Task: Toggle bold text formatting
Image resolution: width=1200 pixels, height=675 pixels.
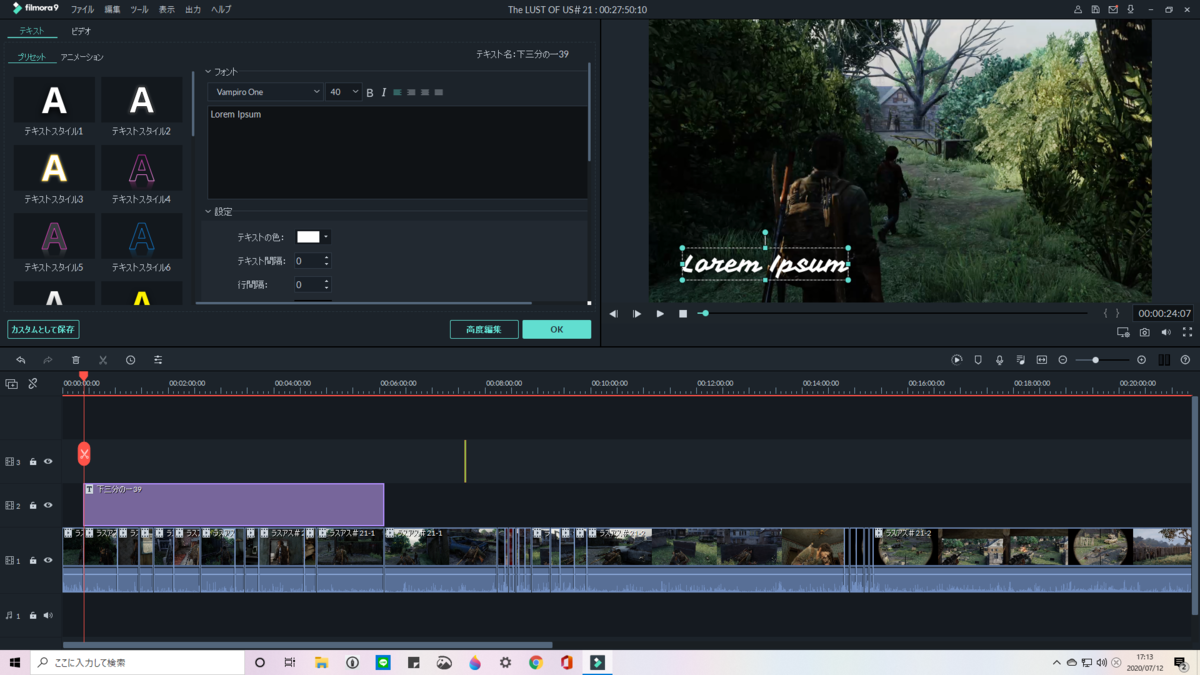Action: [x=370, y=92]
